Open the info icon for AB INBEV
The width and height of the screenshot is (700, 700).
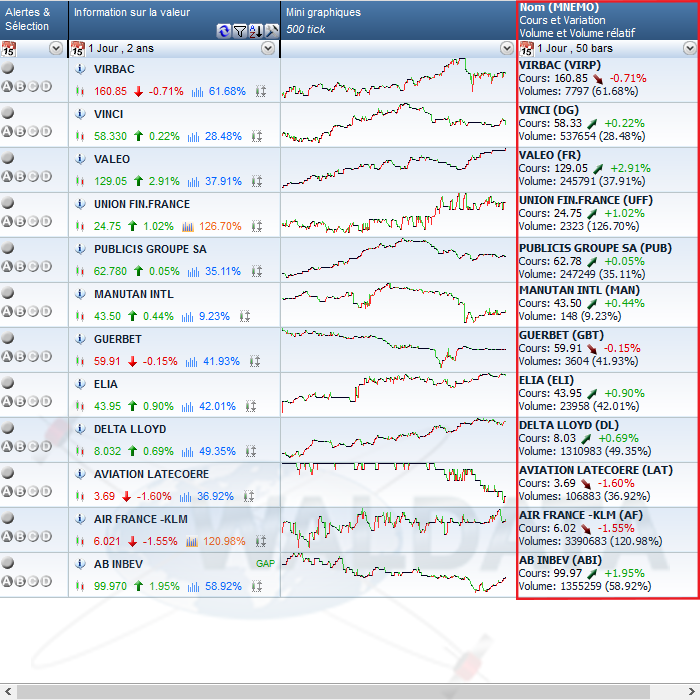(x=80, y=564)
